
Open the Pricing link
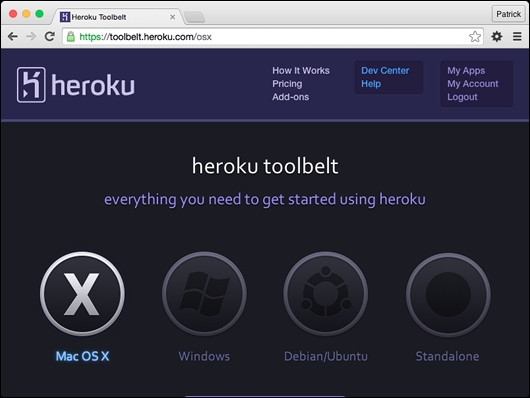(x=287, y=84)
